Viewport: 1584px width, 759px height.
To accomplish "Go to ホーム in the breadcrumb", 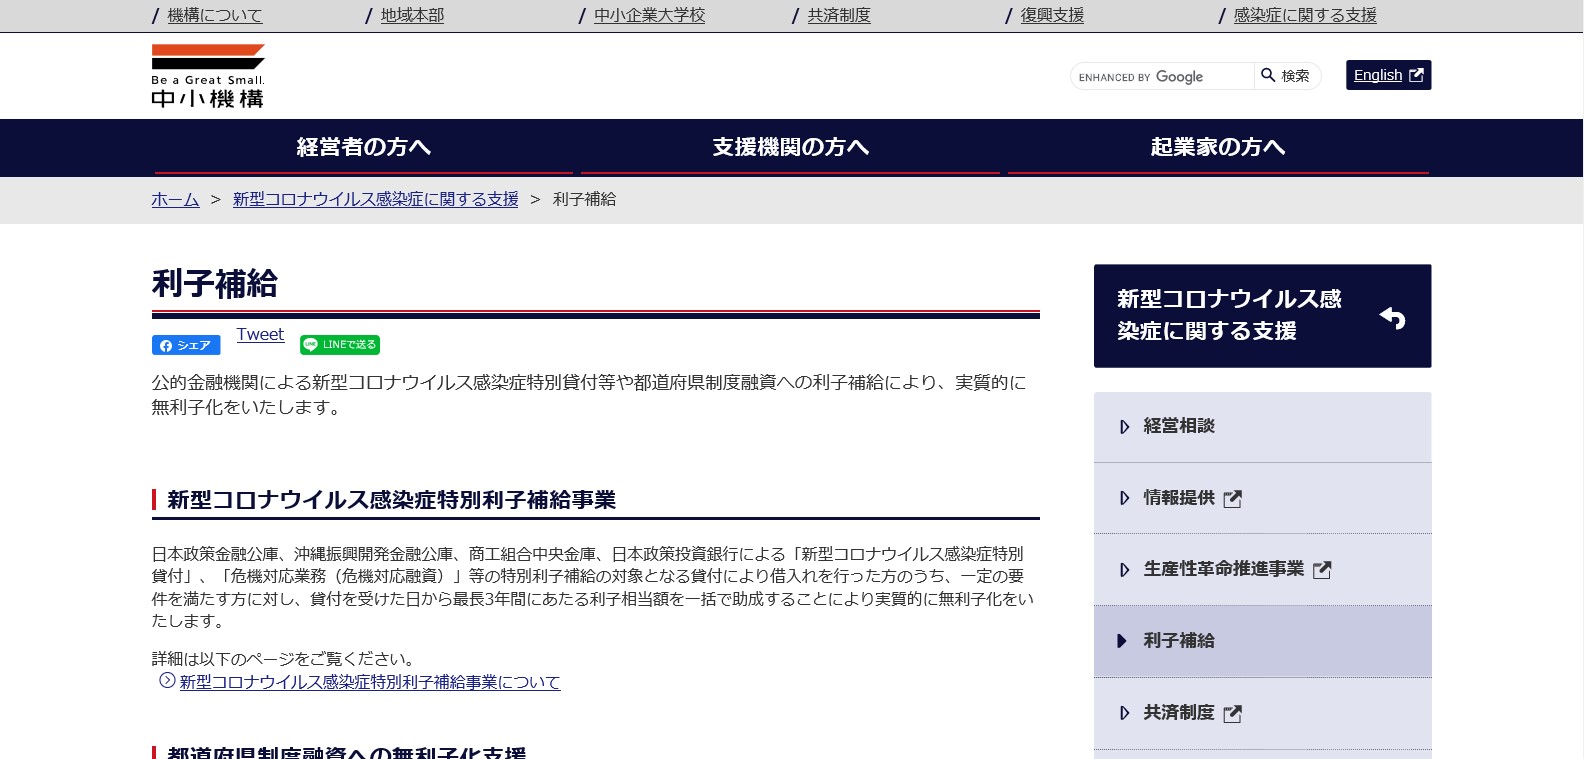I will pyautogui.click(x=175, y=199).
